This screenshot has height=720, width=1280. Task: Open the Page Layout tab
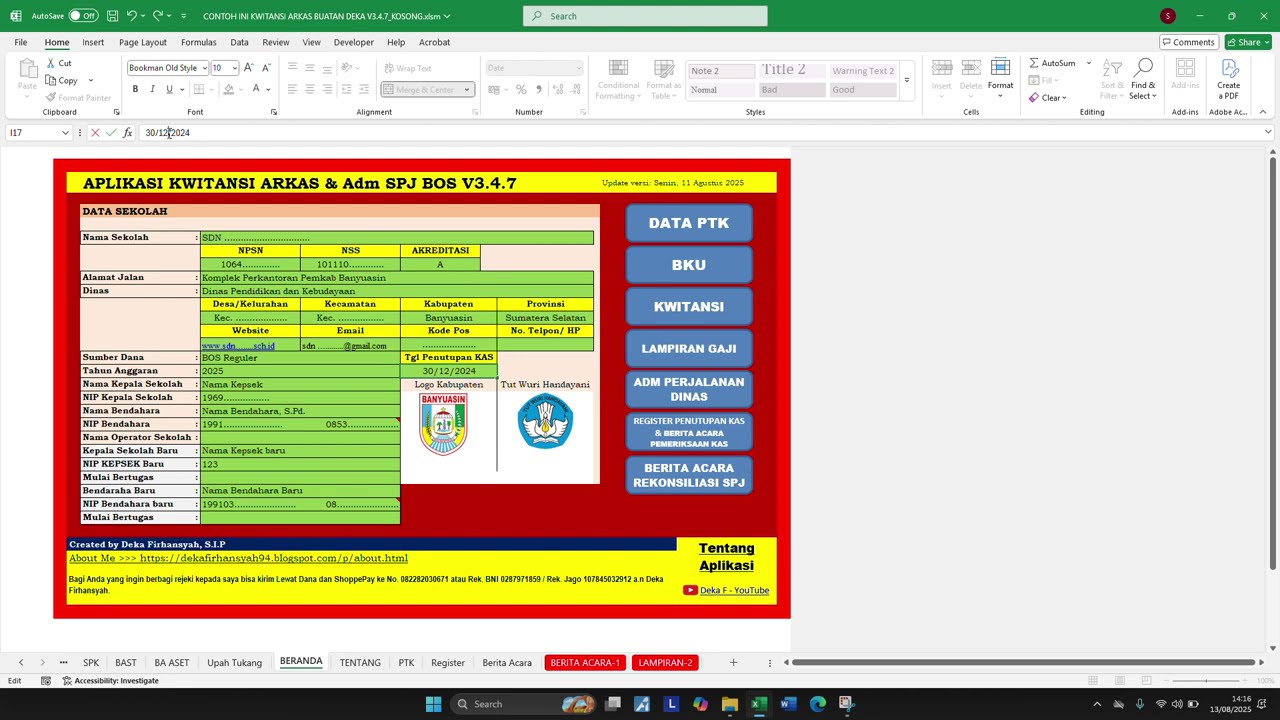pos(143,42)
